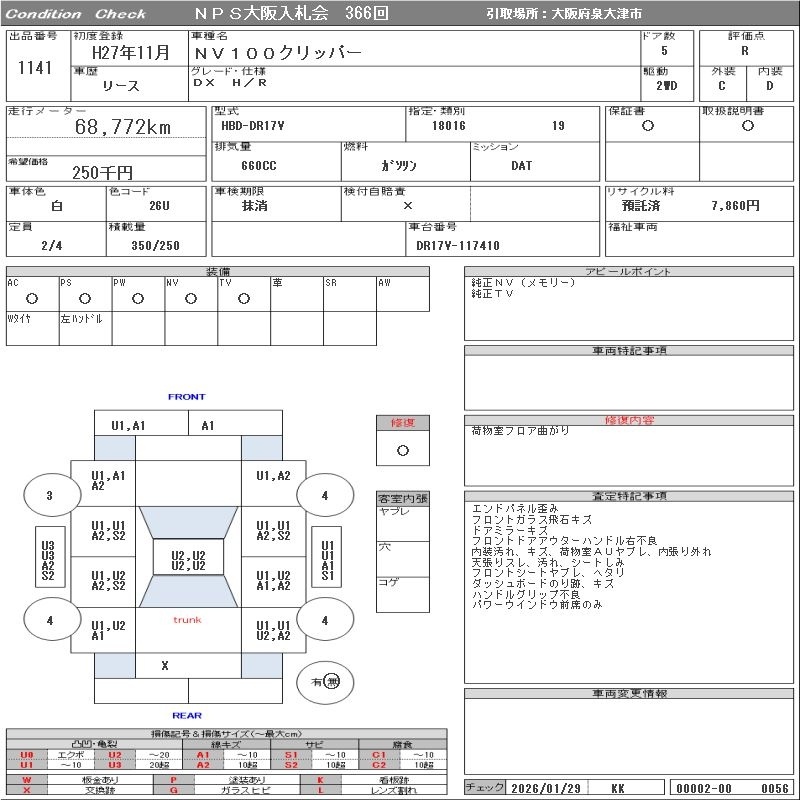Screen dimensions: 800x800
Task: Click the 68,772km mileage field
Action: coord(122,127)
